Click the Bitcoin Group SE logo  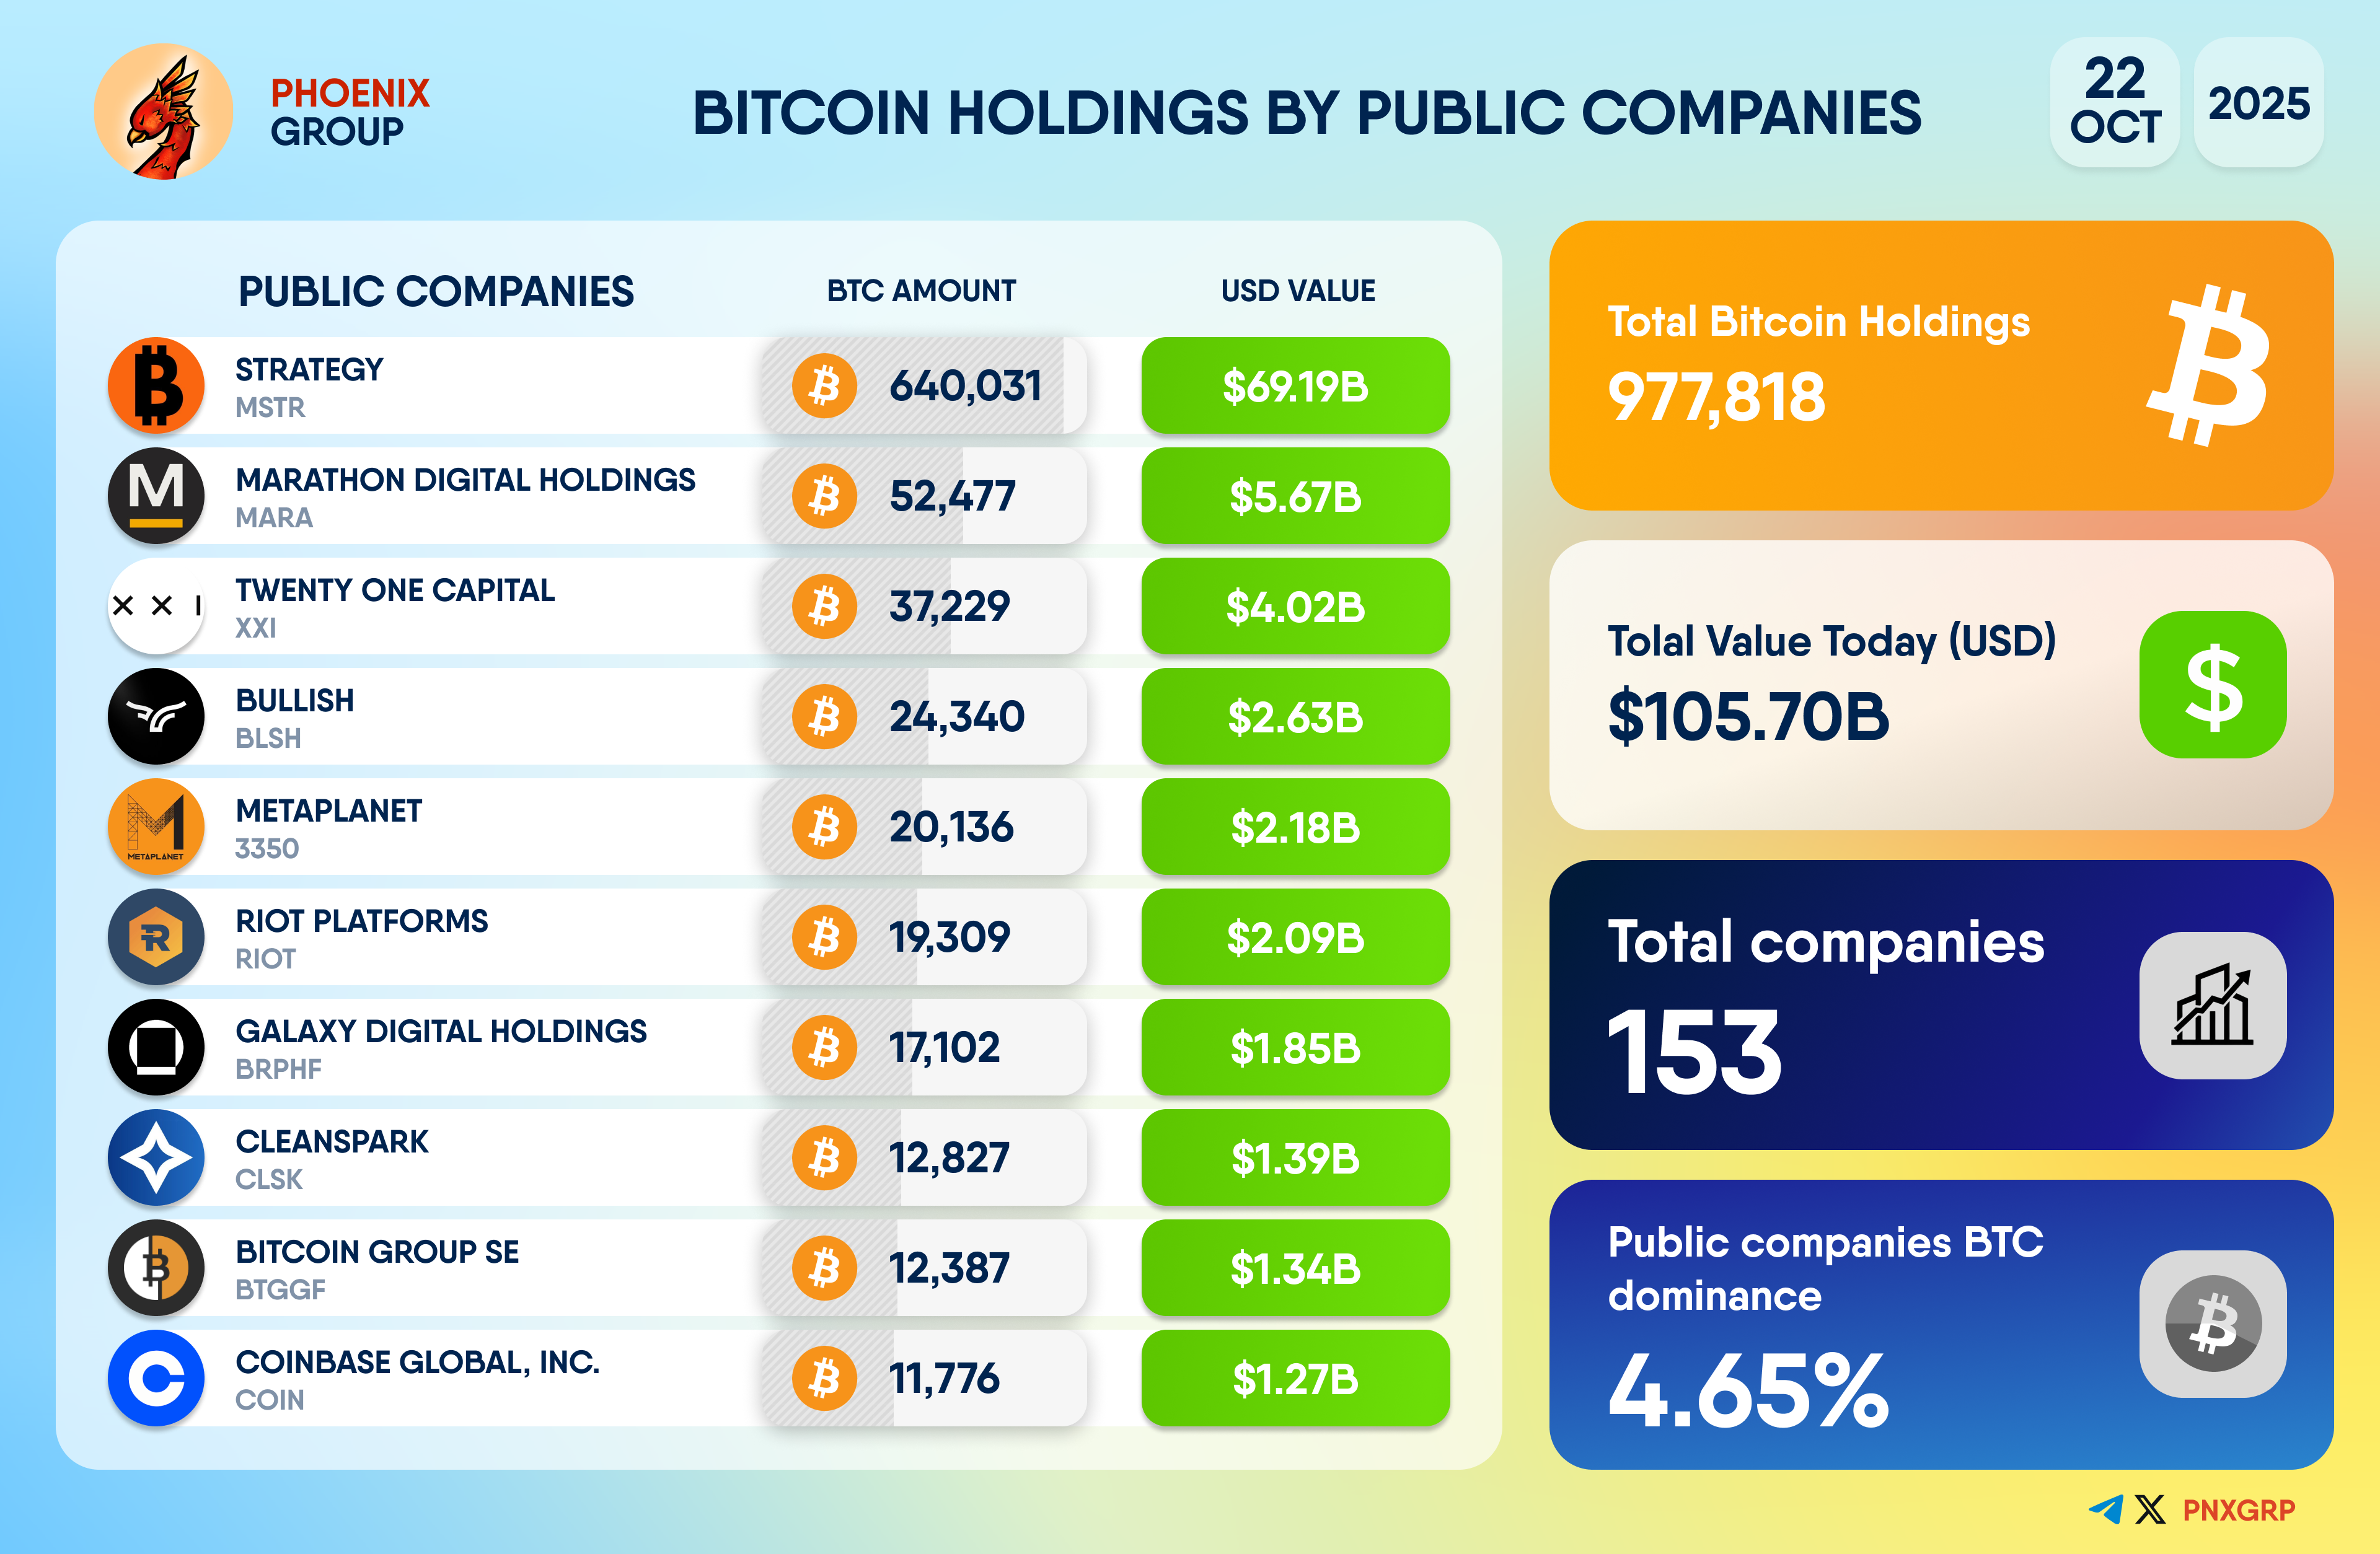click(x=156, y=1268)
